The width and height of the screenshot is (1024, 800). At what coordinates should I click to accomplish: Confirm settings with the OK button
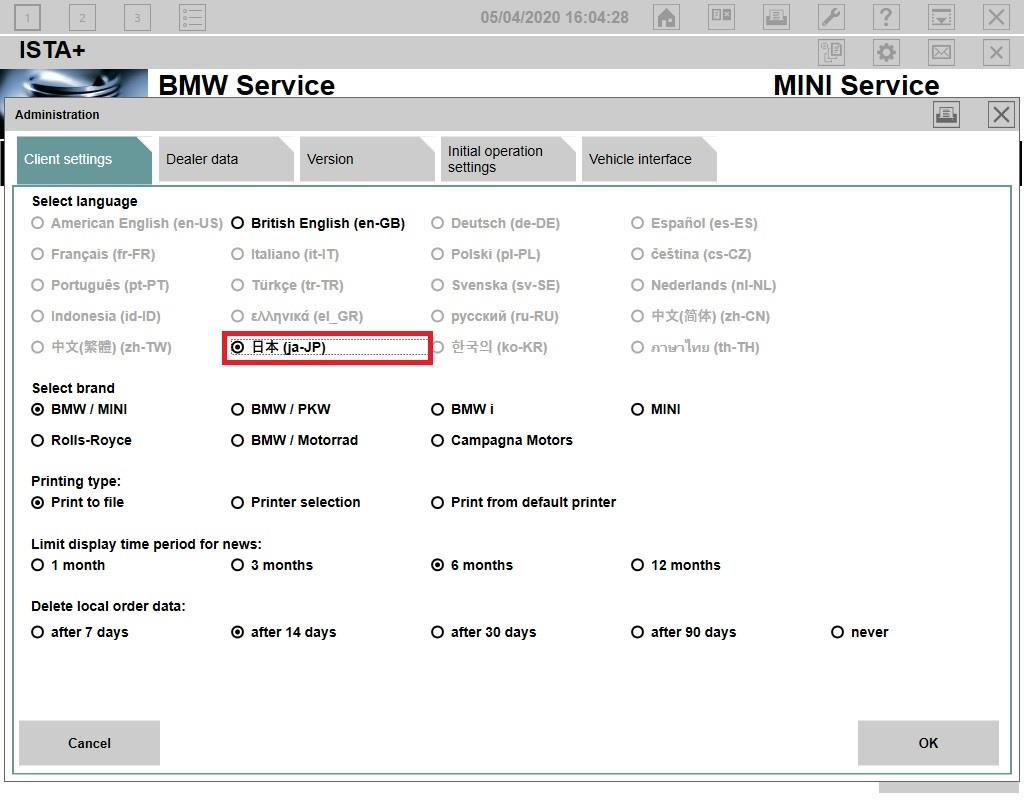928,743
